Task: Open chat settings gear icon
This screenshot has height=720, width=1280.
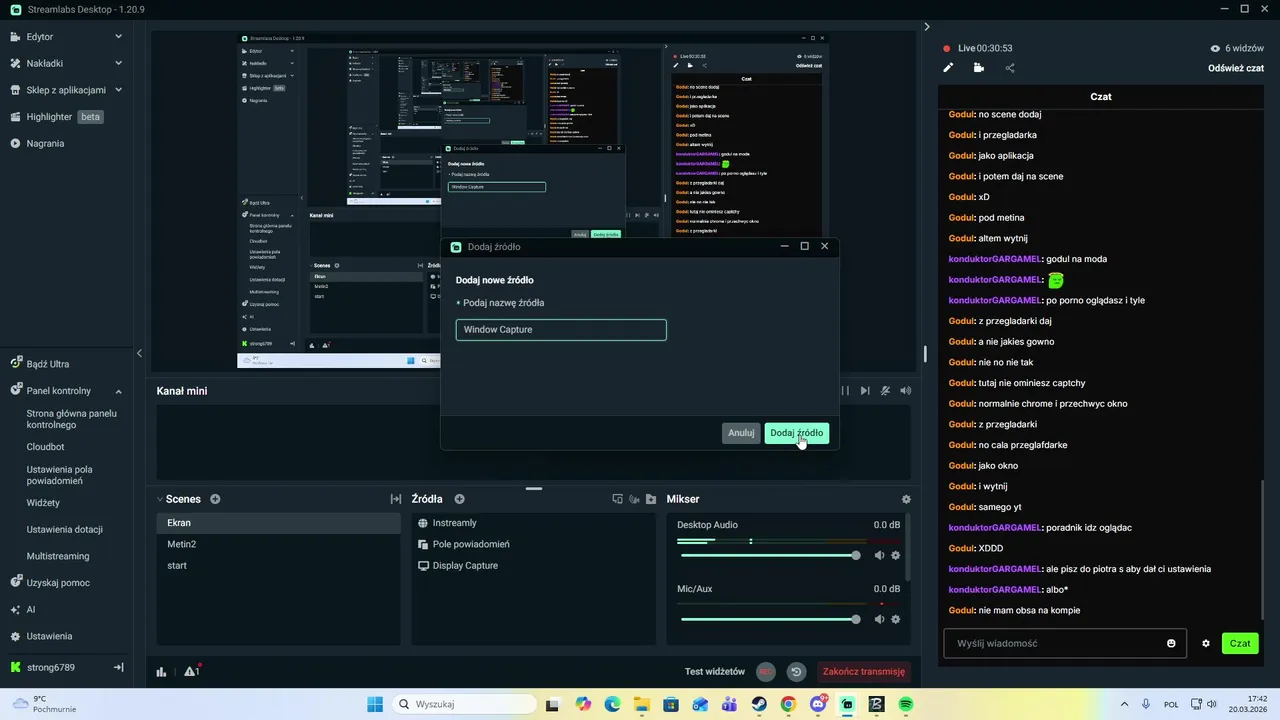Action: 1206,643
